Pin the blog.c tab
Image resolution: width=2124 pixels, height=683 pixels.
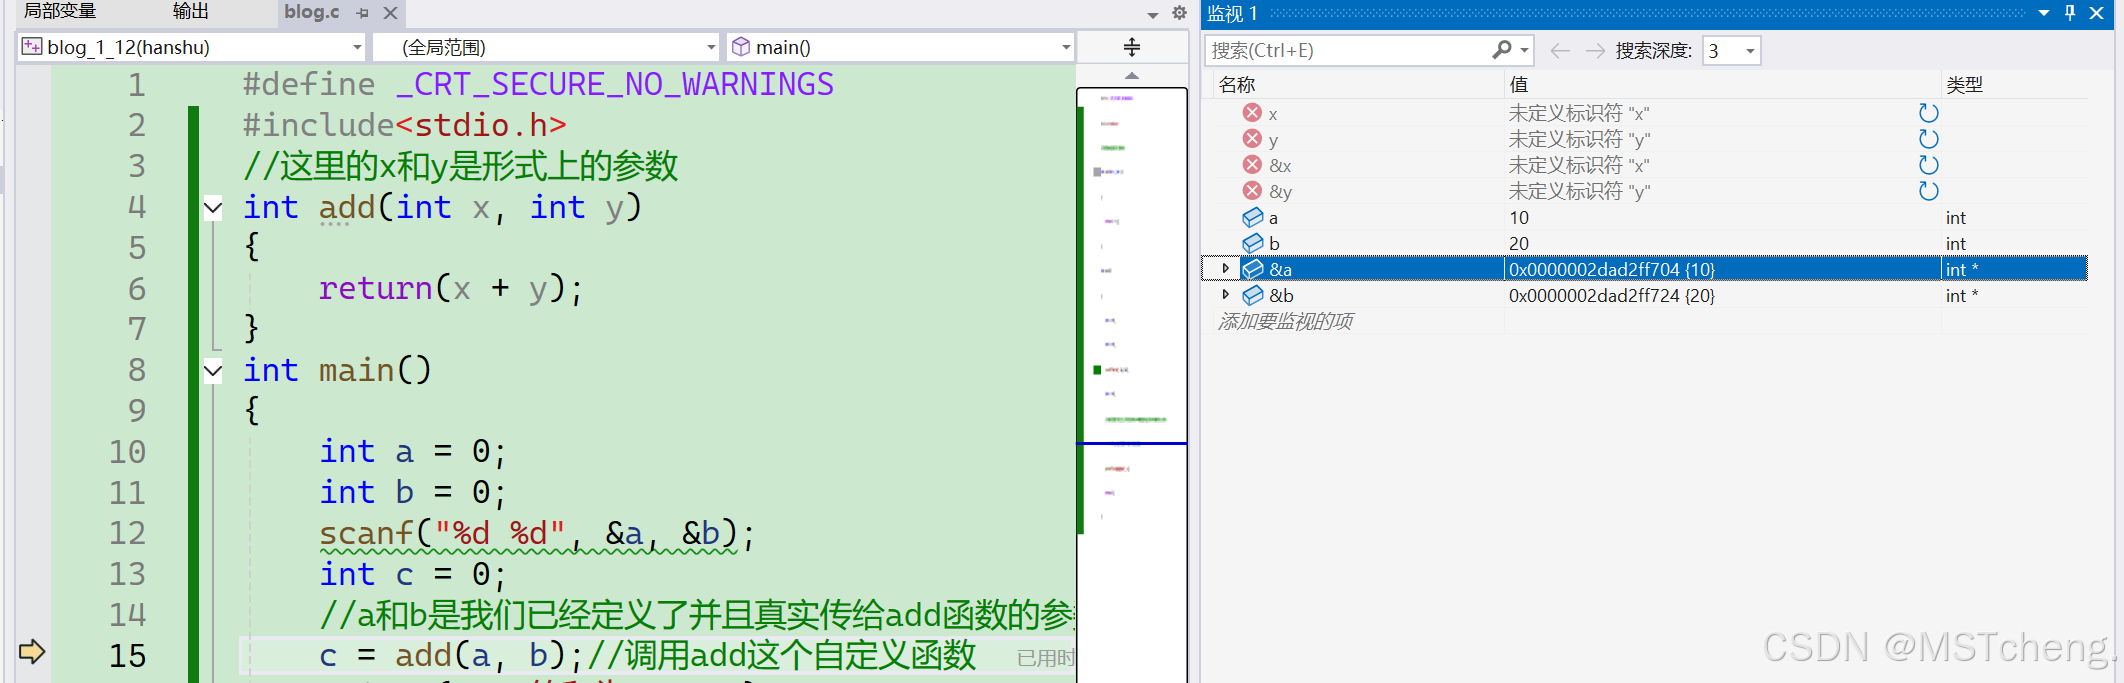pyautogui.click(x=363, y=13)
